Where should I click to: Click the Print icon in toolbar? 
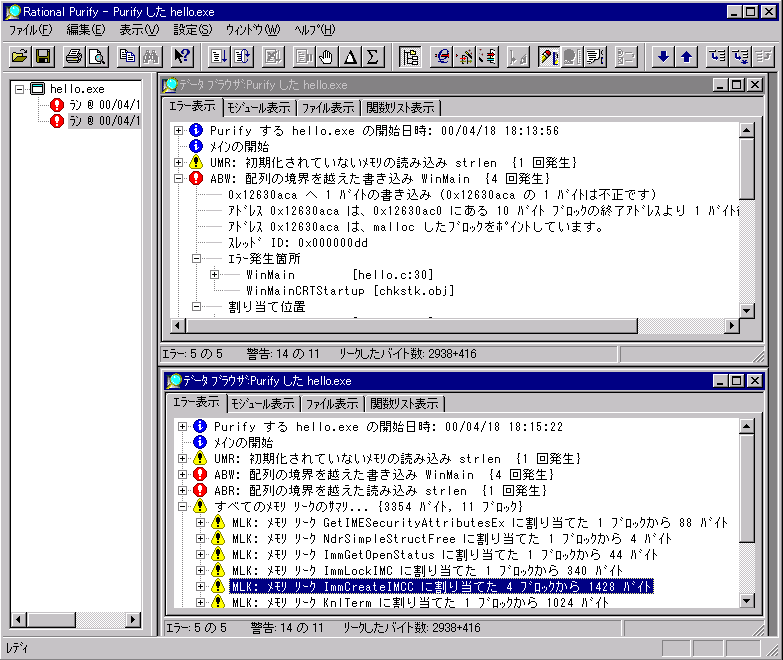74,56
